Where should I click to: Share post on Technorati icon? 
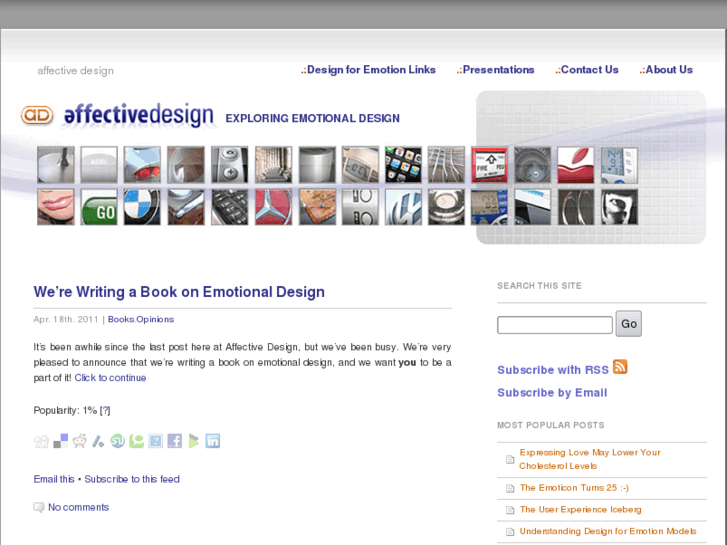(x=136, y=441)
